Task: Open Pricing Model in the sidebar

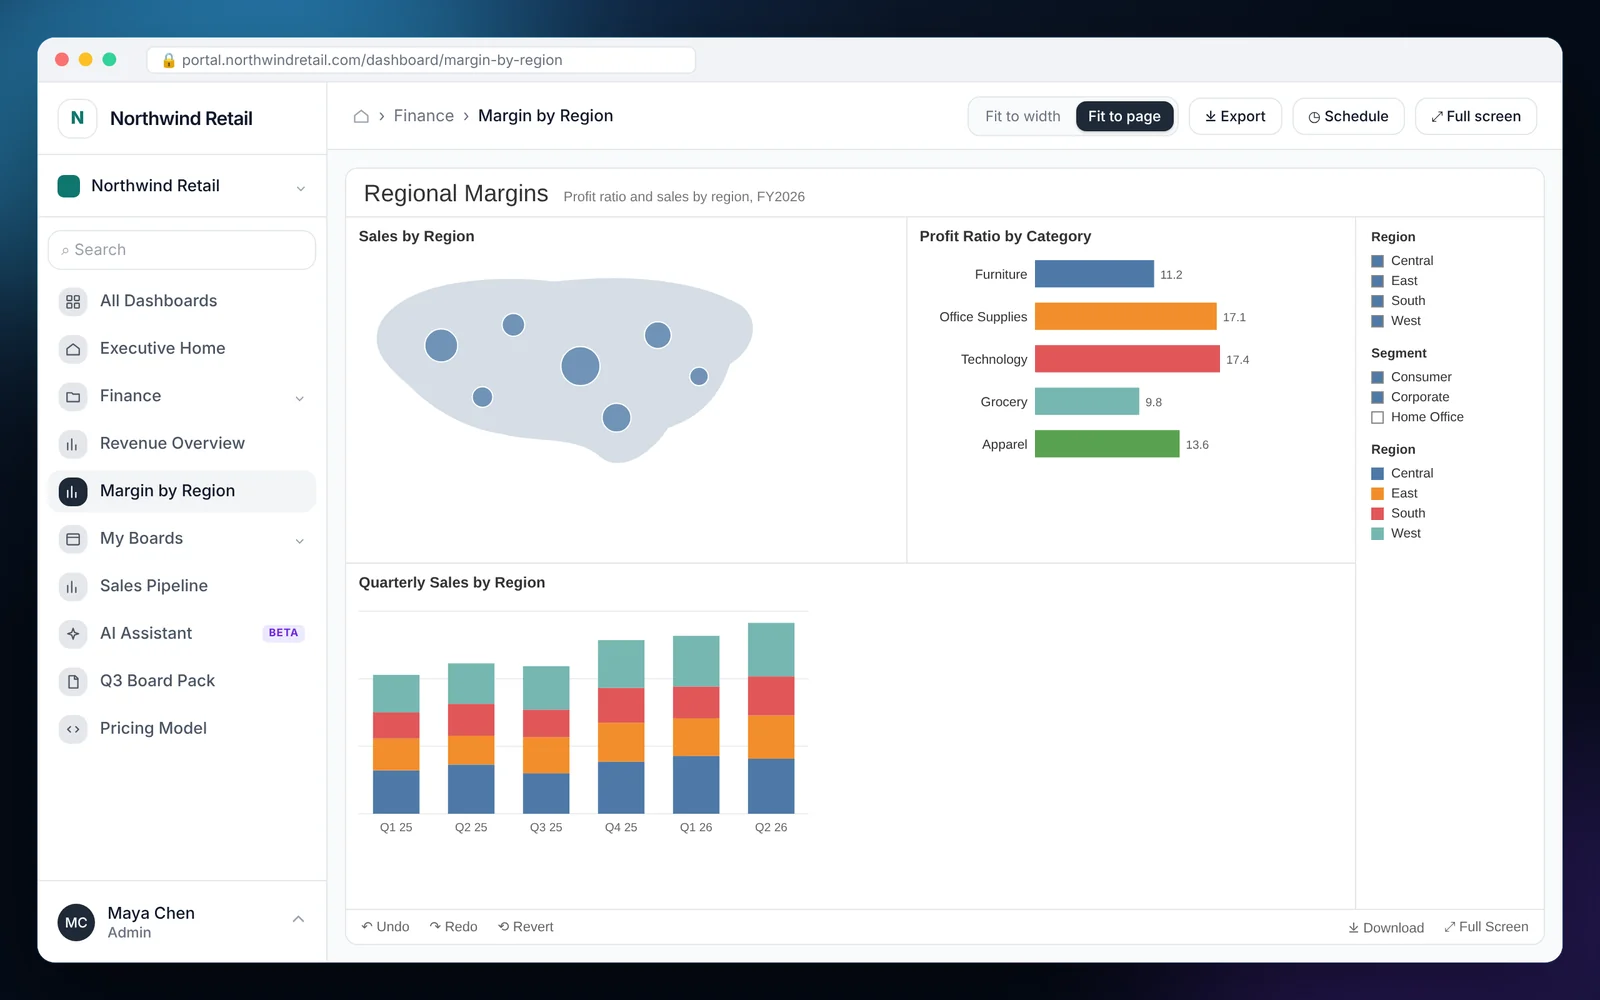Action: coord(182,729)
